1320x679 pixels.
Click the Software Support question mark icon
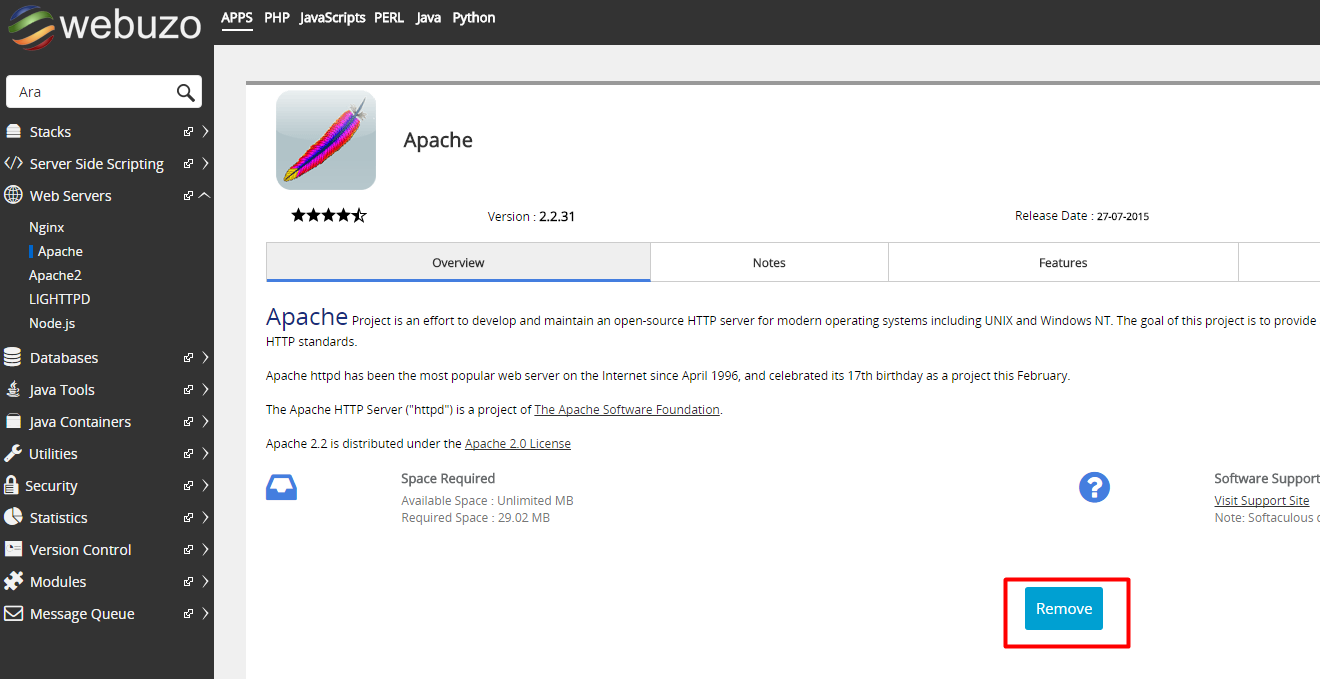[x=1095, y=487]
